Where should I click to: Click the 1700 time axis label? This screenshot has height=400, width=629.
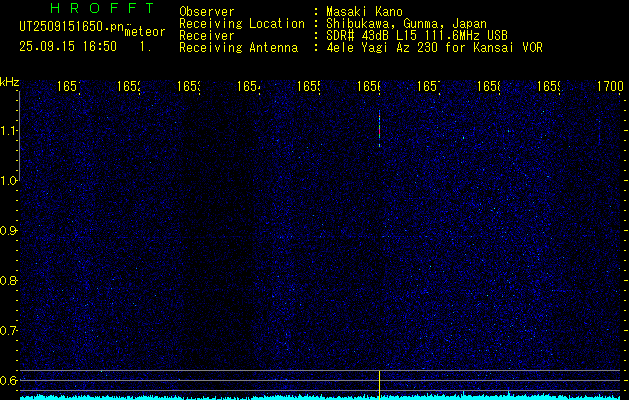[x=610, y=86]
